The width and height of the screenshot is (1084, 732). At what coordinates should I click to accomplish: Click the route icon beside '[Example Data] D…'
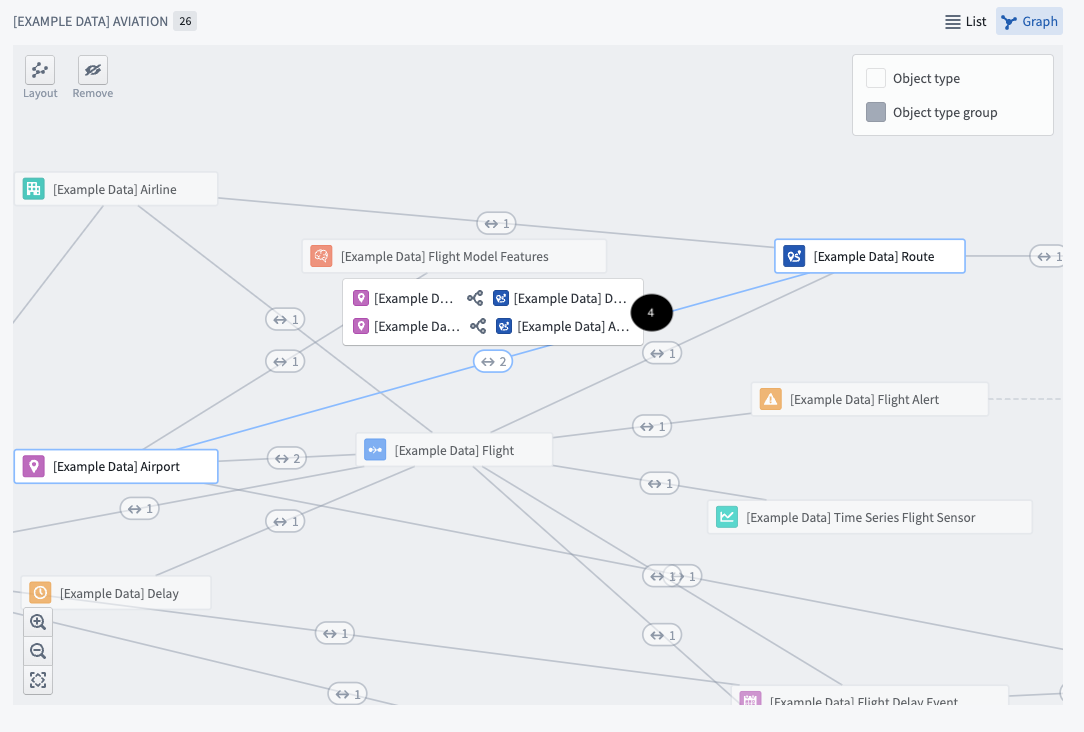click(501, 298)
